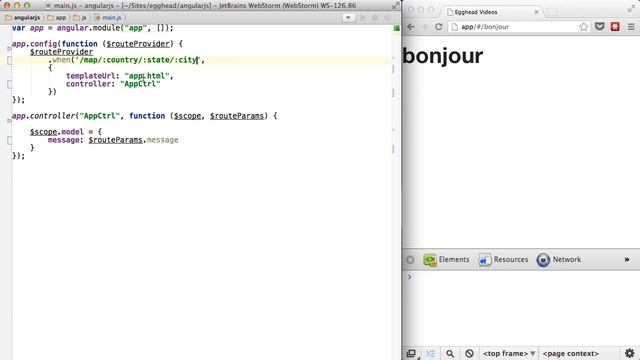Image resolution: width=640 pixels, height=360 pixels.
Task: Click the WebStorm Debug button
Action: click(x=375, y=18)
